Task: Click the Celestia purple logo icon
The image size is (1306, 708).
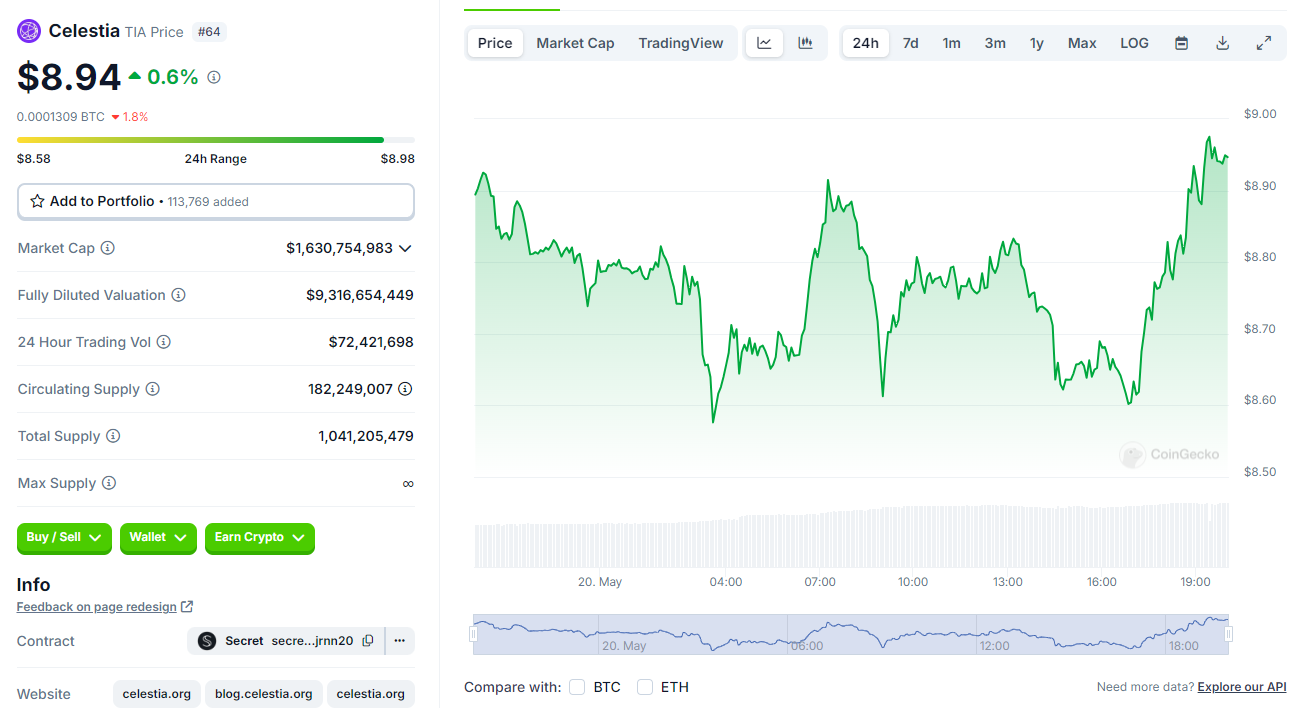Action: click(29, 31)
